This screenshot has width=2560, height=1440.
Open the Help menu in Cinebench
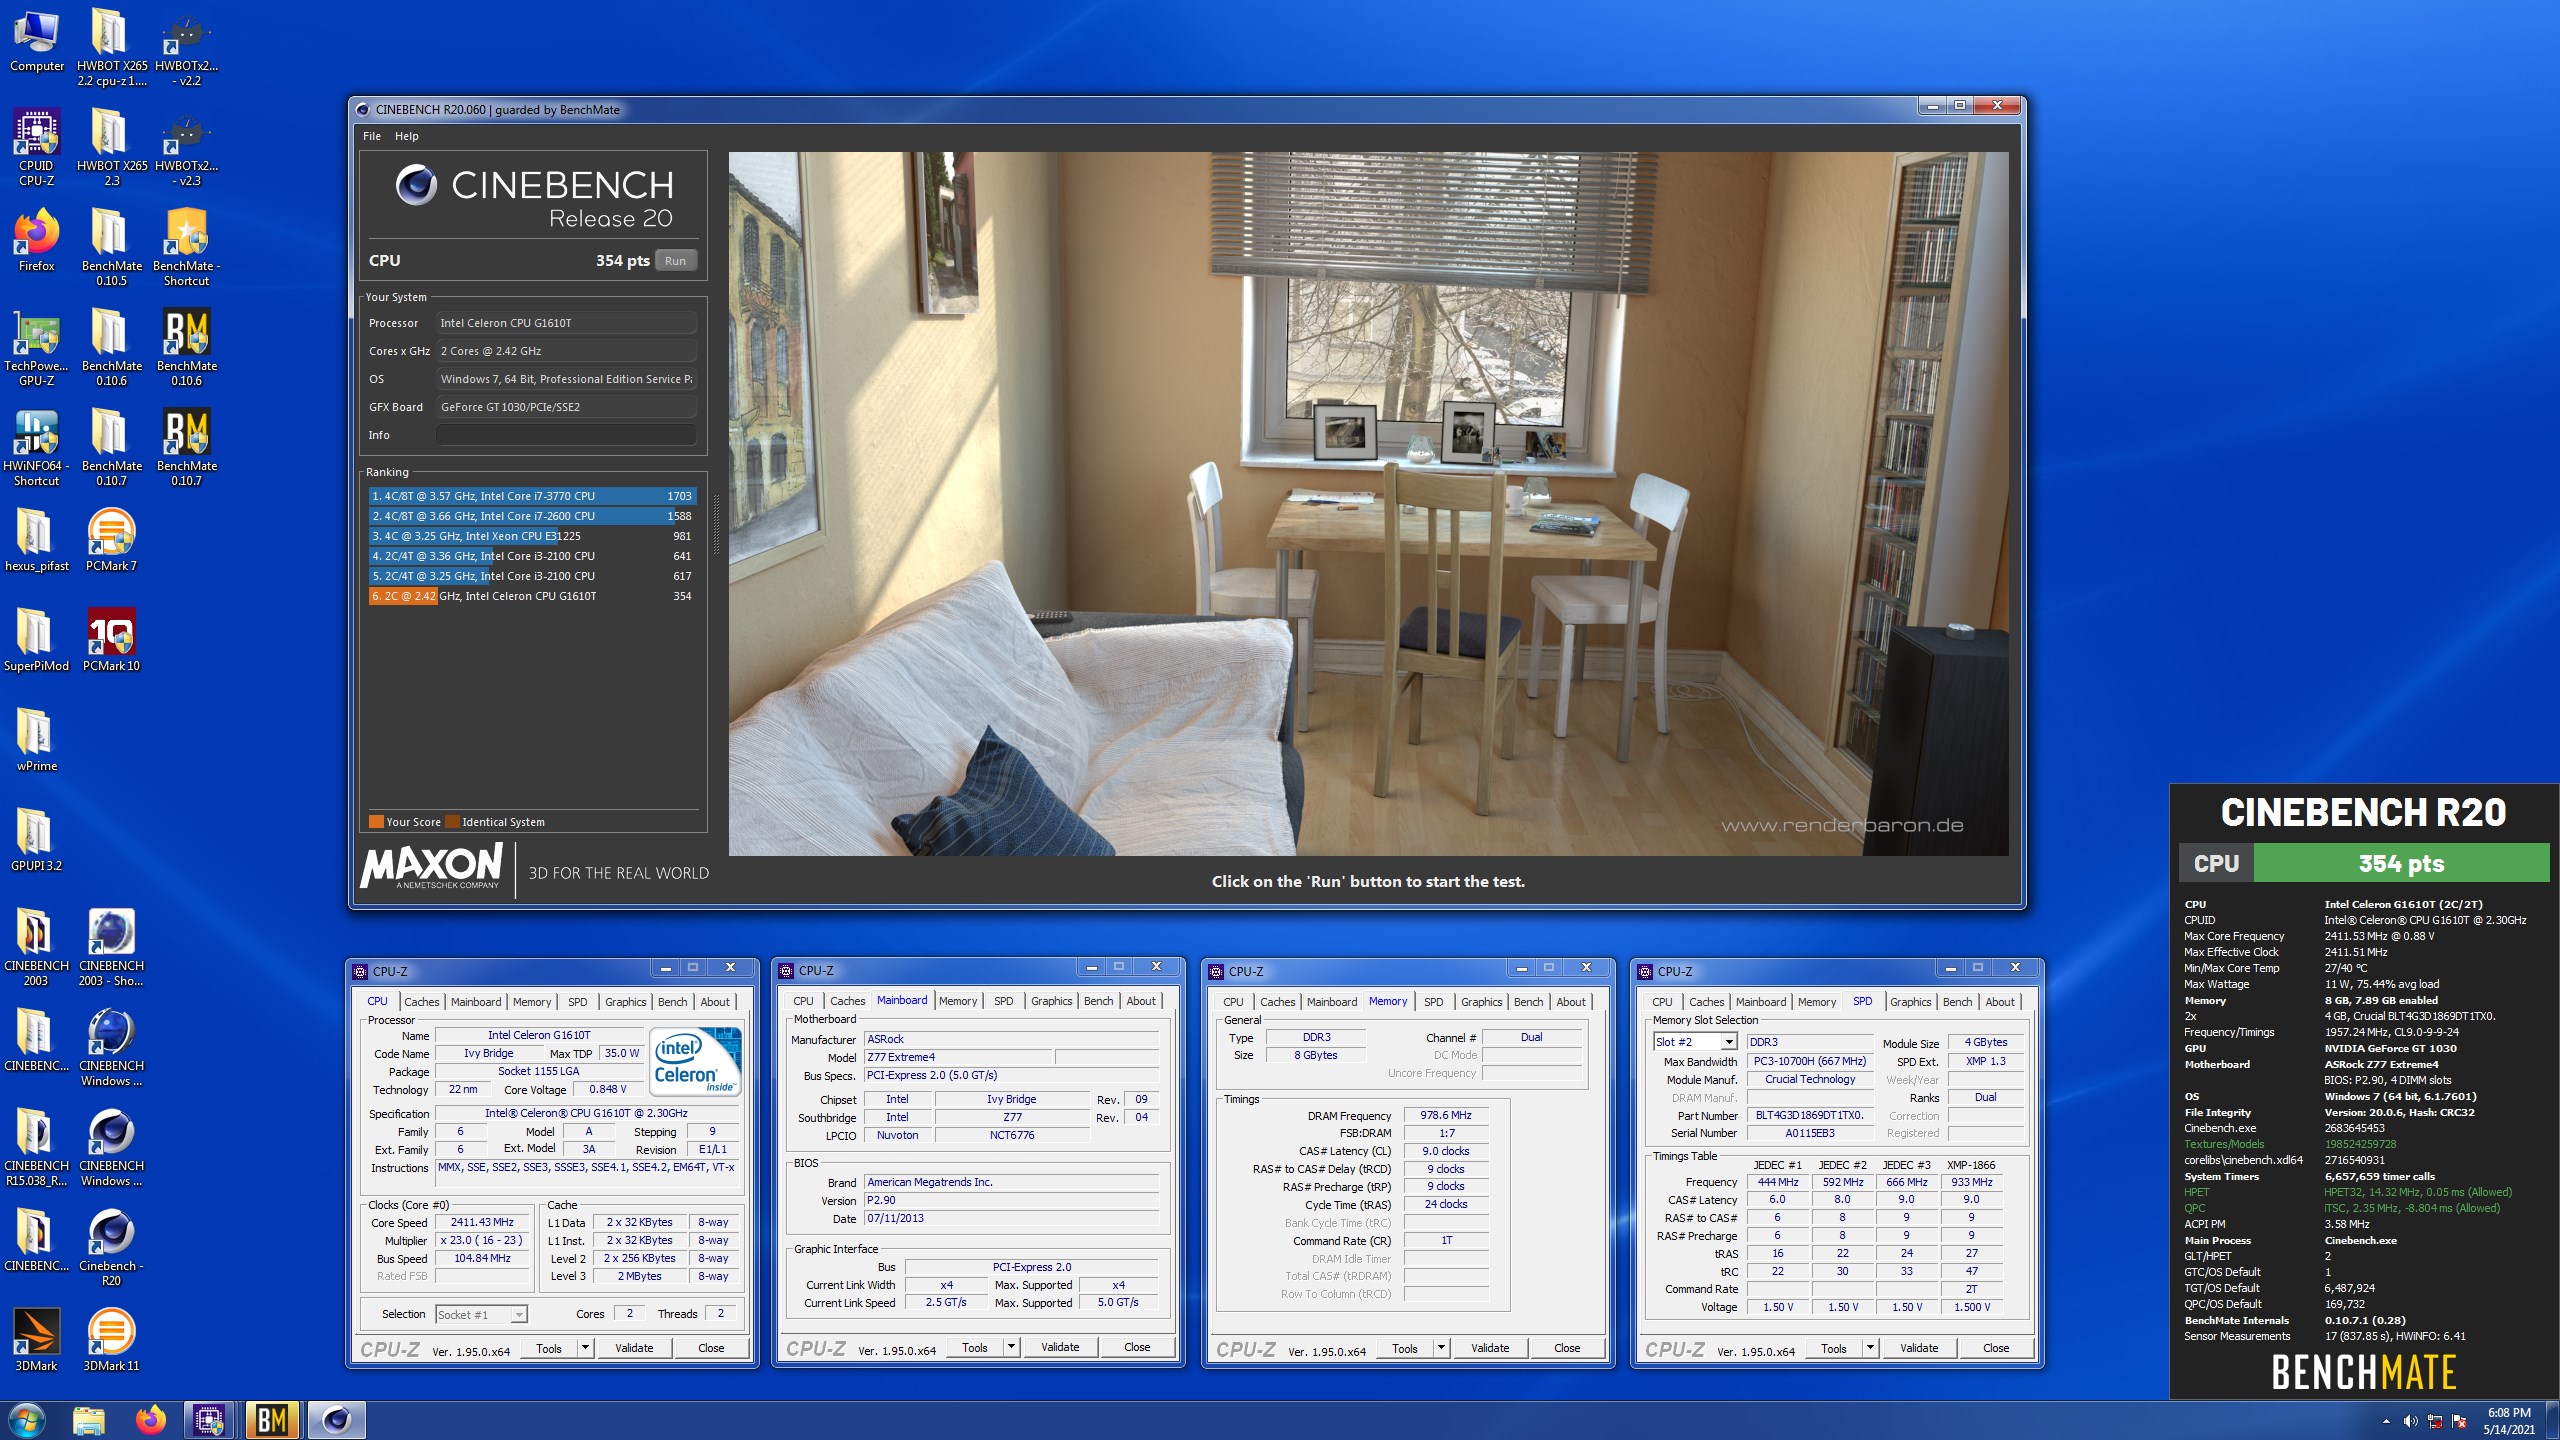pyautogui.click(x=406, y=136)
